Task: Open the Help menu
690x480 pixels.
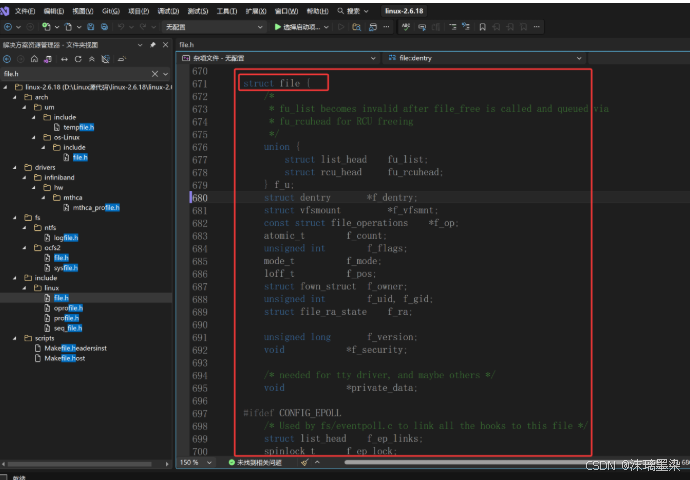Action: [317, 11]
